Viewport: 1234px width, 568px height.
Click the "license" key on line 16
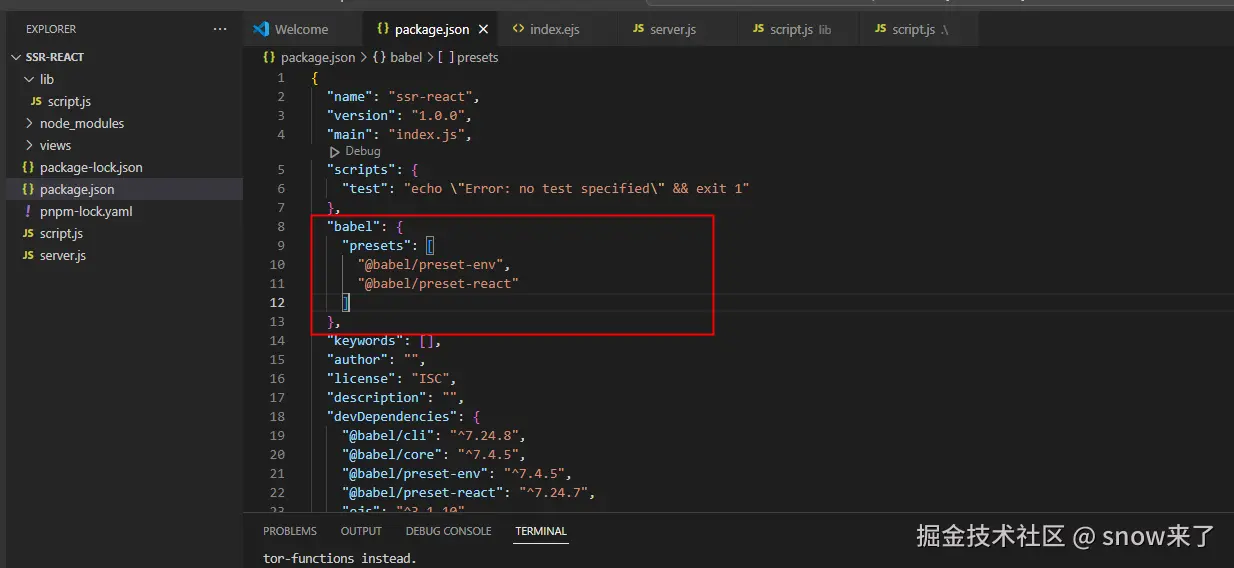click(361, 379)
